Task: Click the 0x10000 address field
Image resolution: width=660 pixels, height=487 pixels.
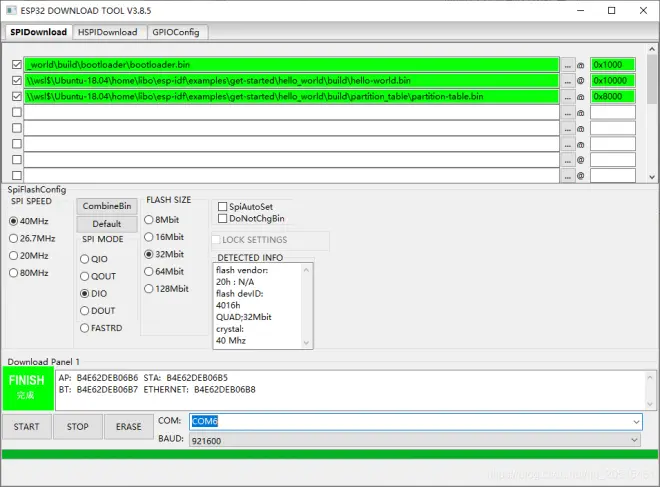Action: pos(612,81)
